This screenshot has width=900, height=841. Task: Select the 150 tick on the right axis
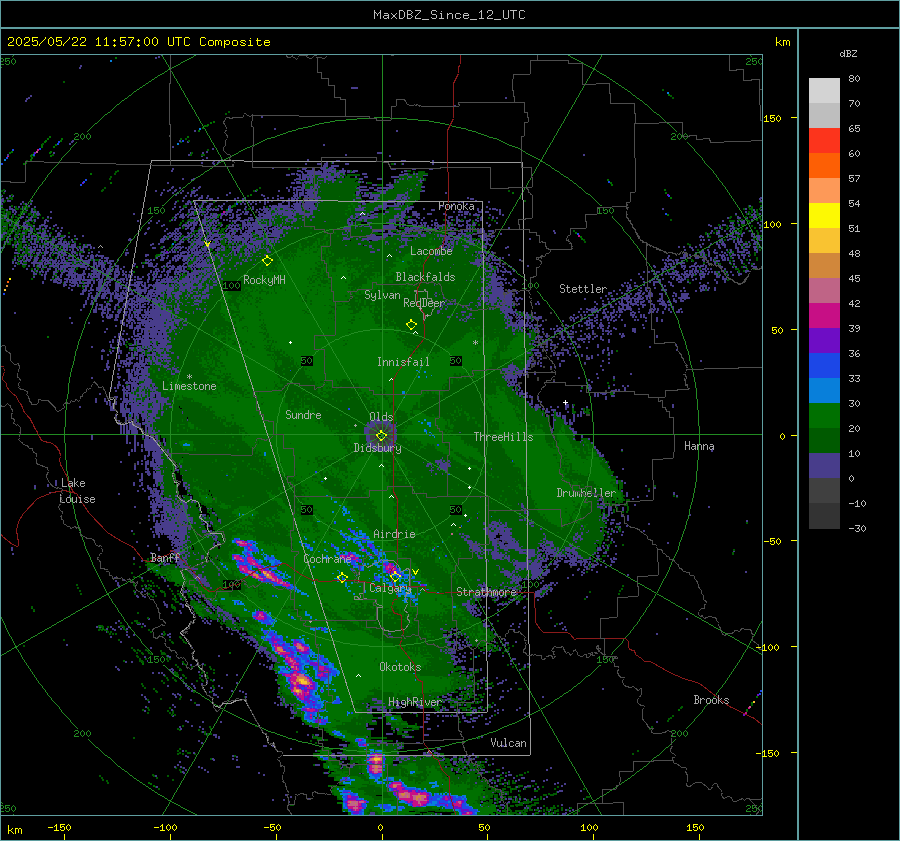(772, 118)
